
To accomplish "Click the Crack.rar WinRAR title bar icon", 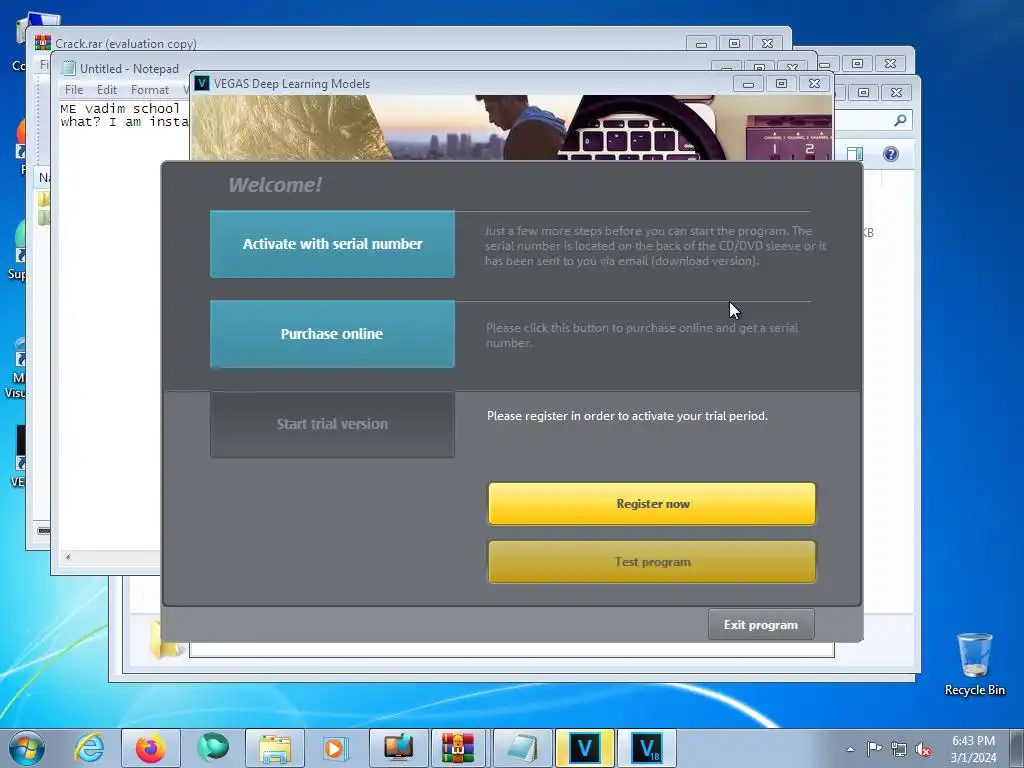I will pos(42,43).
